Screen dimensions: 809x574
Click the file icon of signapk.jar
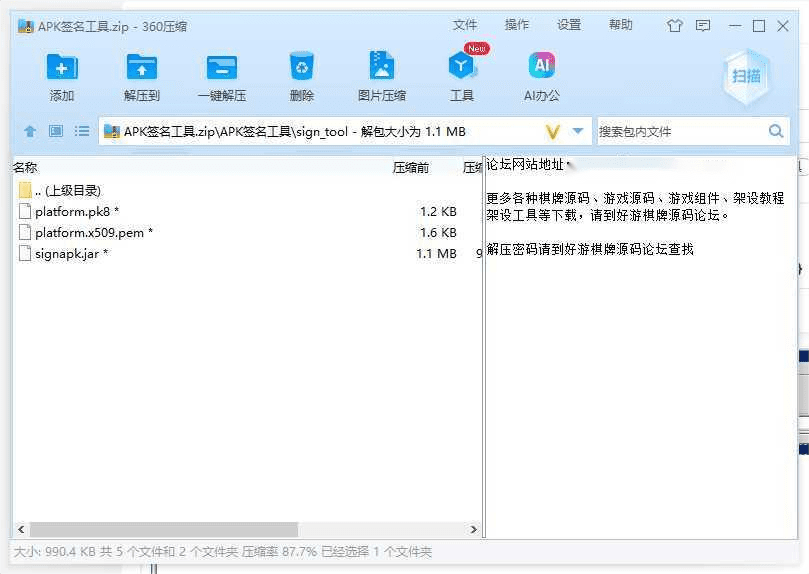[x=25, y=253]
